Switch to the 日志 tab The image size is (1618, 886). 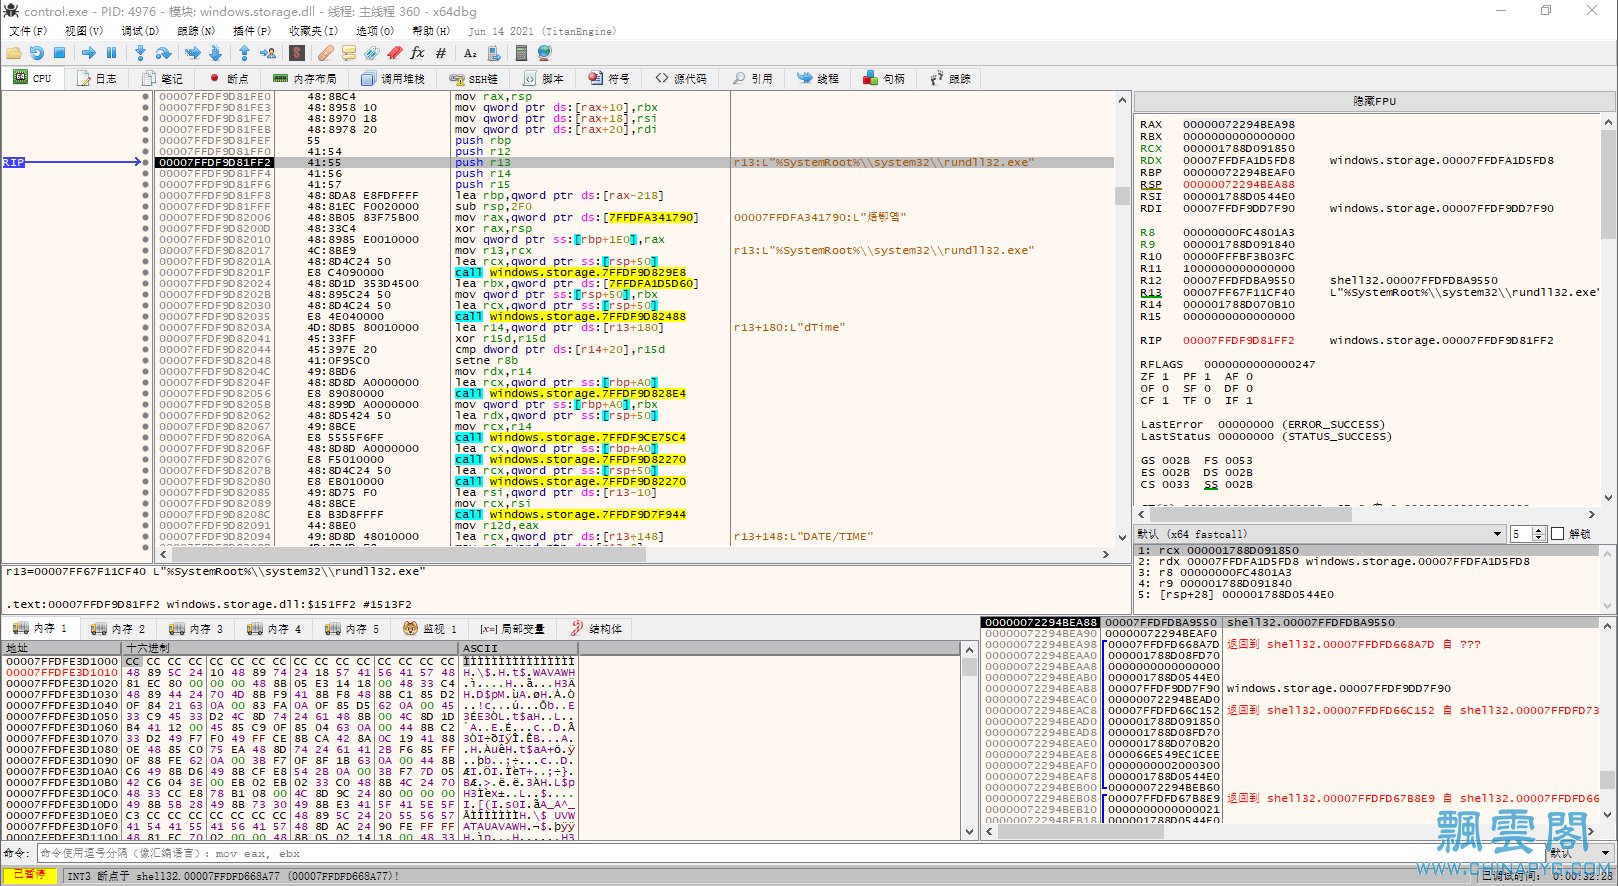point(96,78)
